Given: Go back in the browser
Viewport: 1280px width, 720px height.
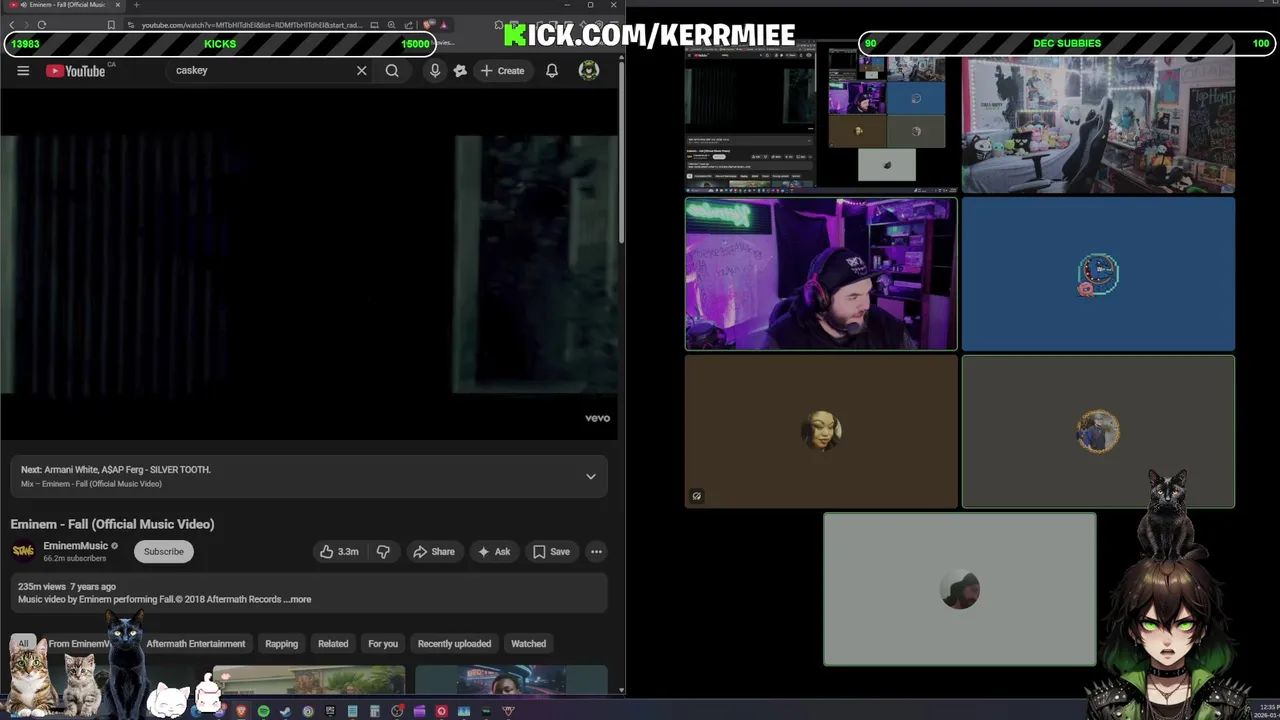Looking at the screenshot, I should point(12,24).
